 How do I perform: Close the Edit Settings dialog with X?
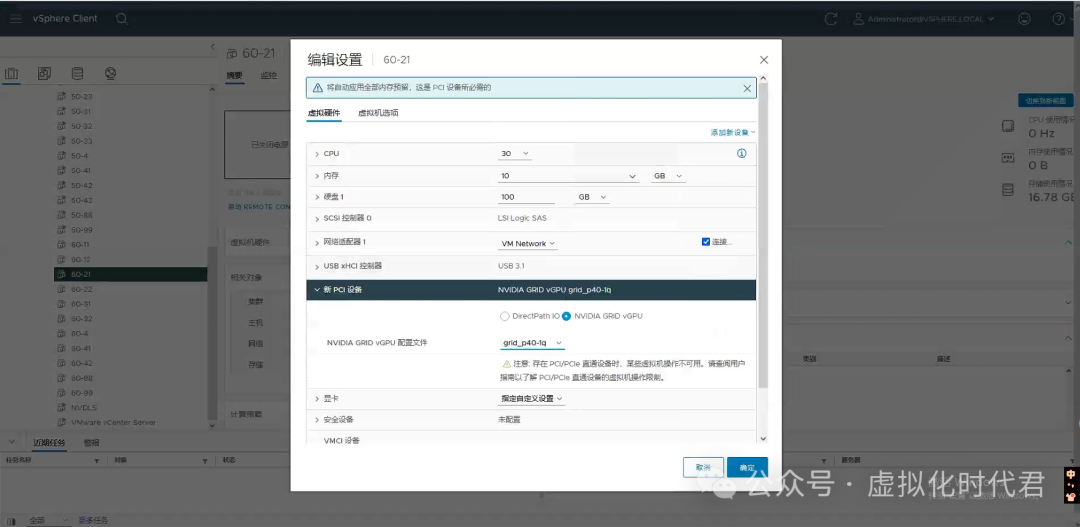(764, 60)
